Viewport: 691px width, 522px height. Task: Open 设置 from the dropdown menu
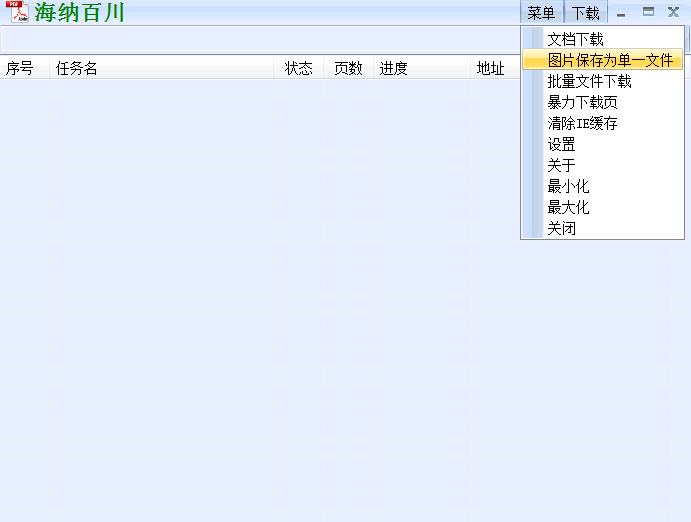(x=561, y=144)
